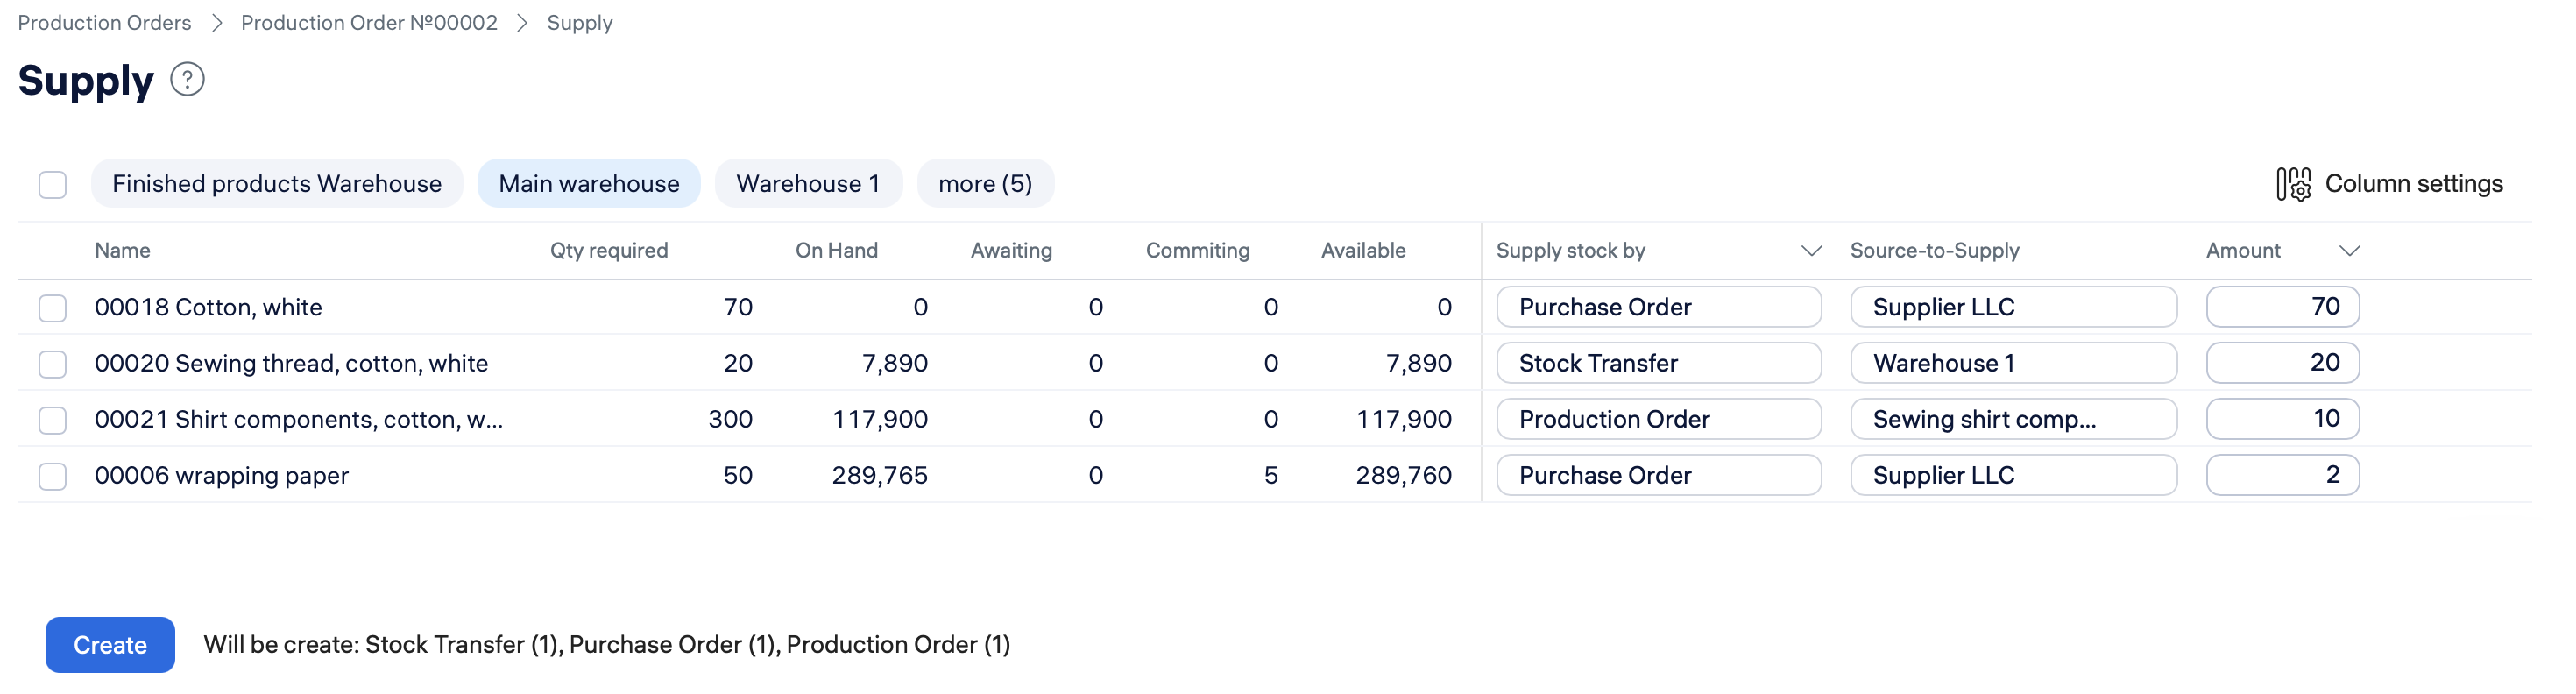This screenshot has width=2576, height=694.
Task: Click the Column settings icon
Action: tap(2293, 184)
